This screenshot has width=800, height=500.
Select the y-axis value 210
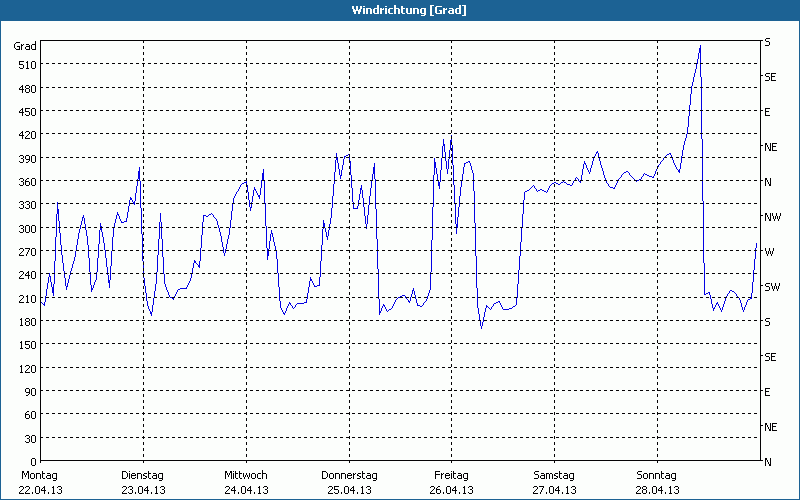(28, 298)
